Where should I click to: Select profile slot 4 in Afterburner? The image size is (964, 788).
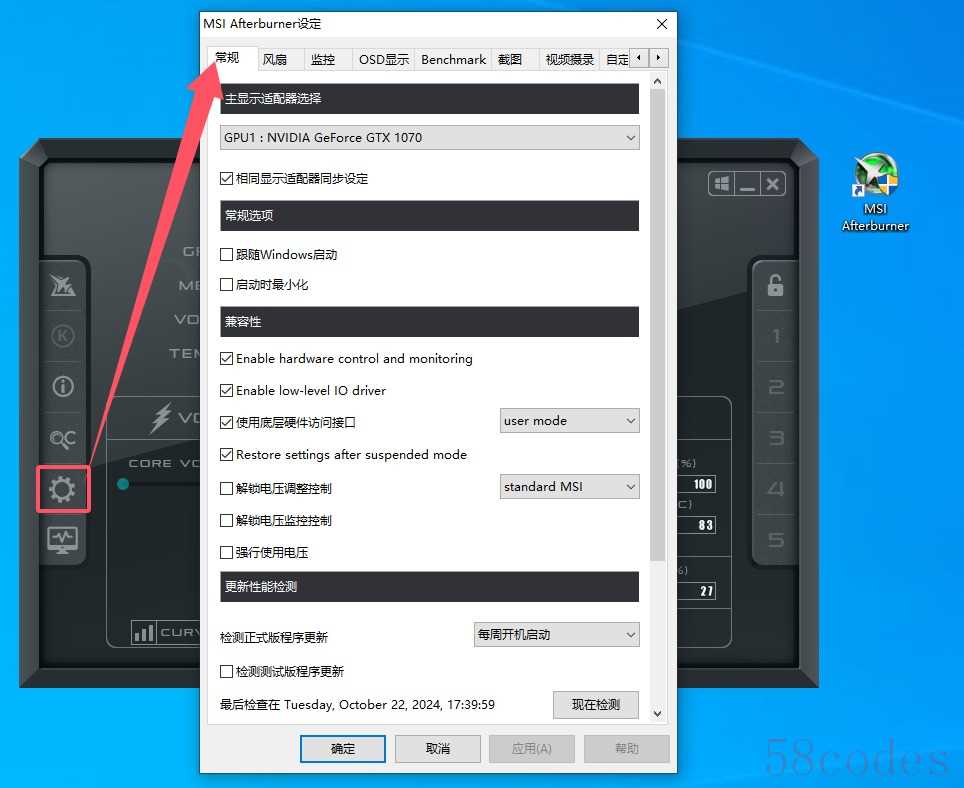(x=776, y=489)
